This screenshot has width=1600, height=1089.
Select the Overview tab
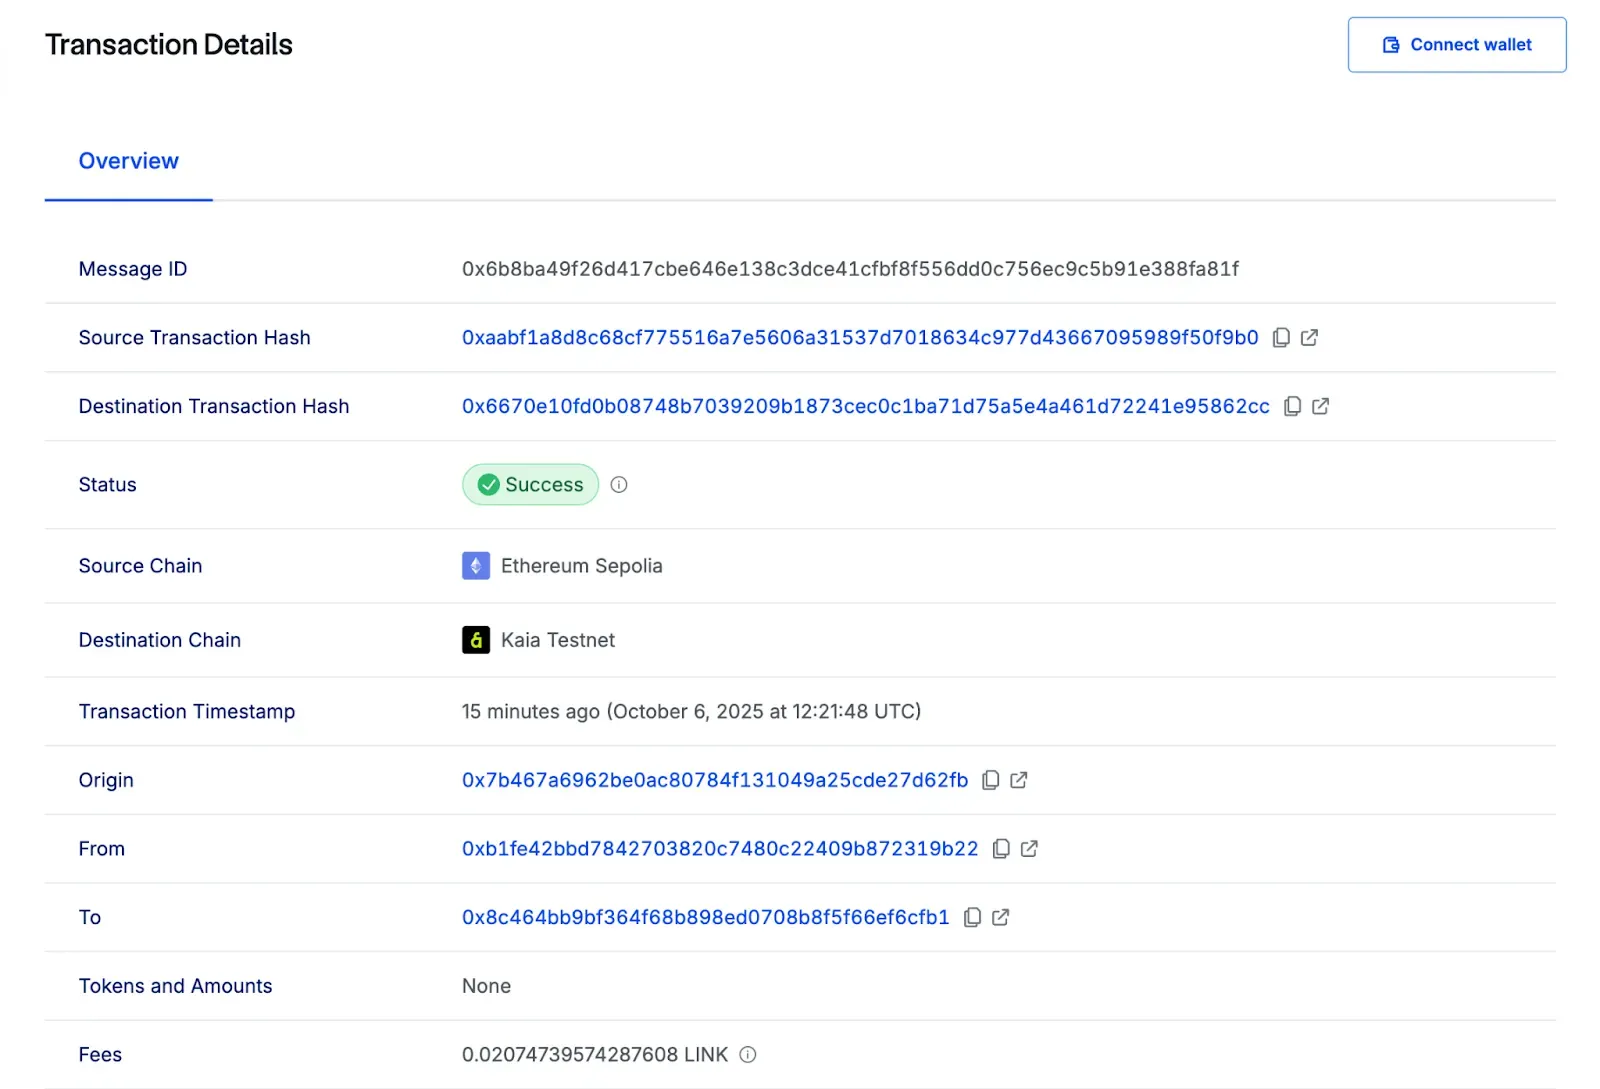coord(129,161)
